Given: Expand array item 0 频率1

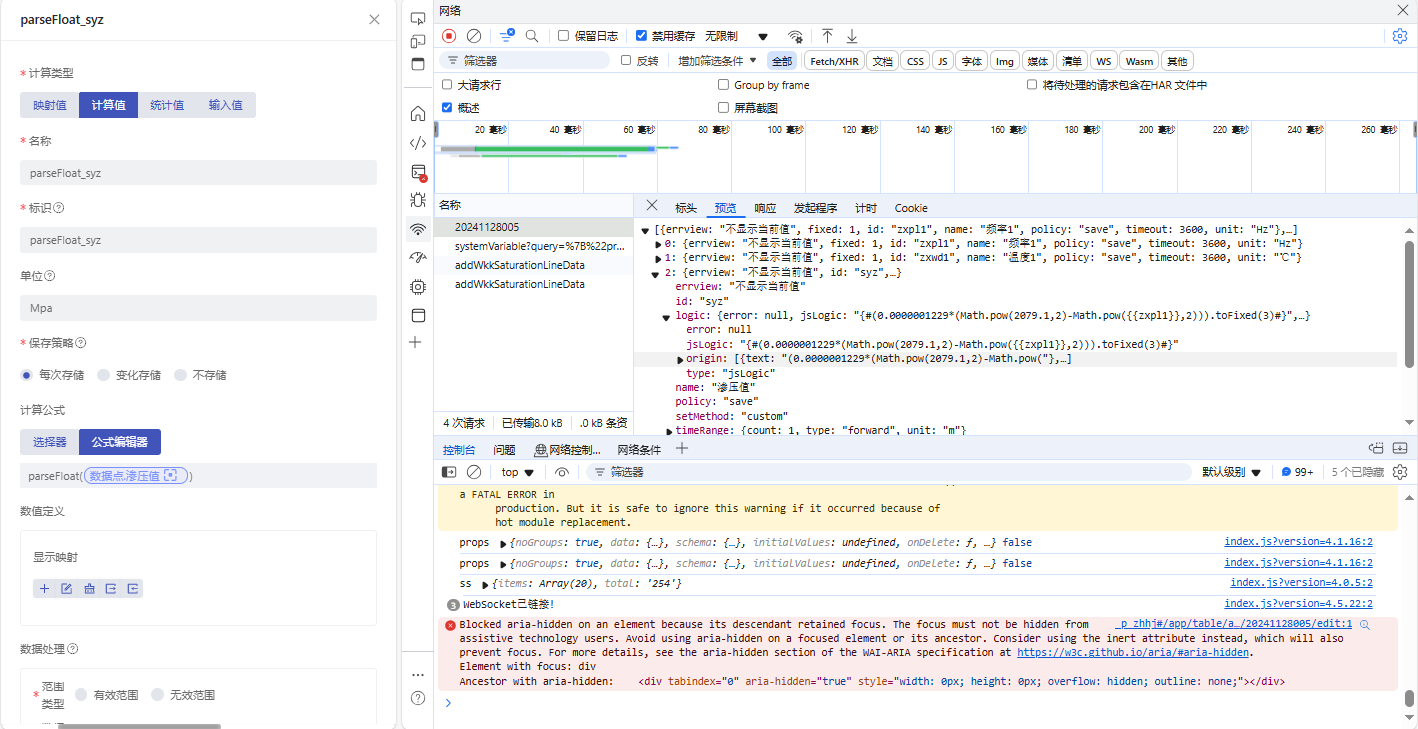Looking at the screenshot, I should point(658,244).
